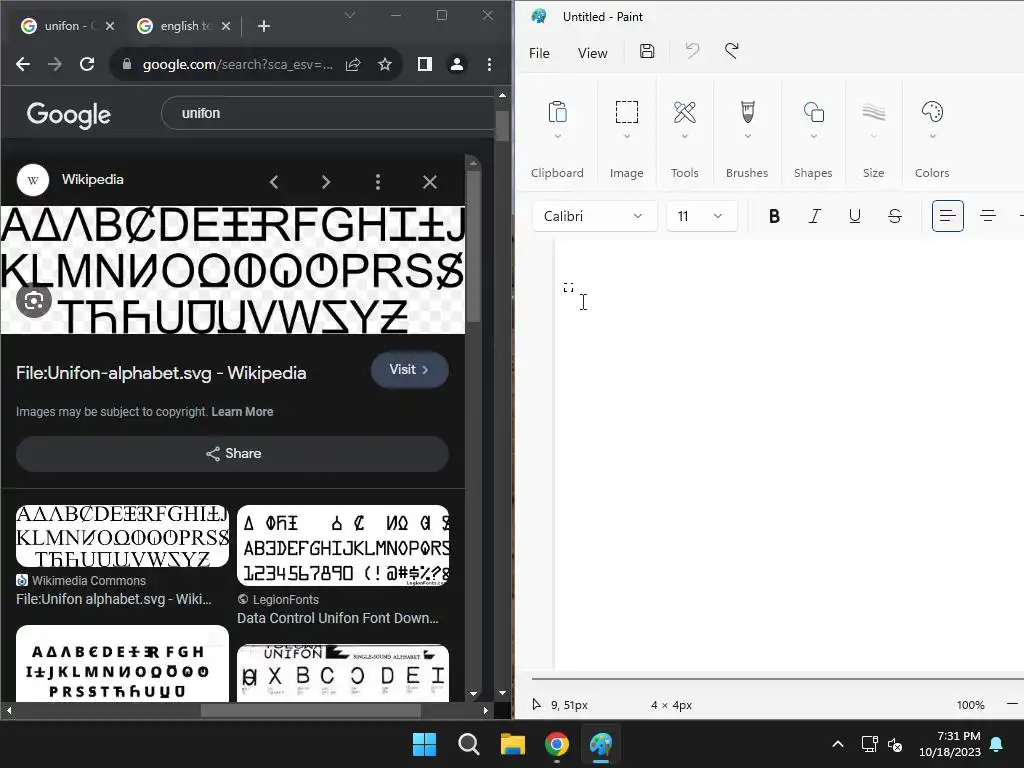Select the rectangular selection Image icon
1024x768 pixels.
[x=627, y=112]
